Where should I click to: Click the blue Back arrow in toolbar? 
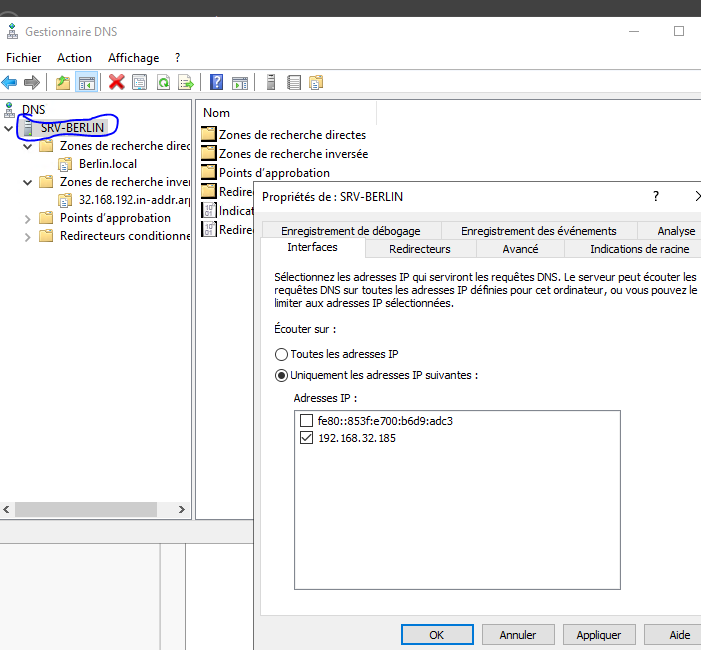pyautogui.click(x=10, y=82)
